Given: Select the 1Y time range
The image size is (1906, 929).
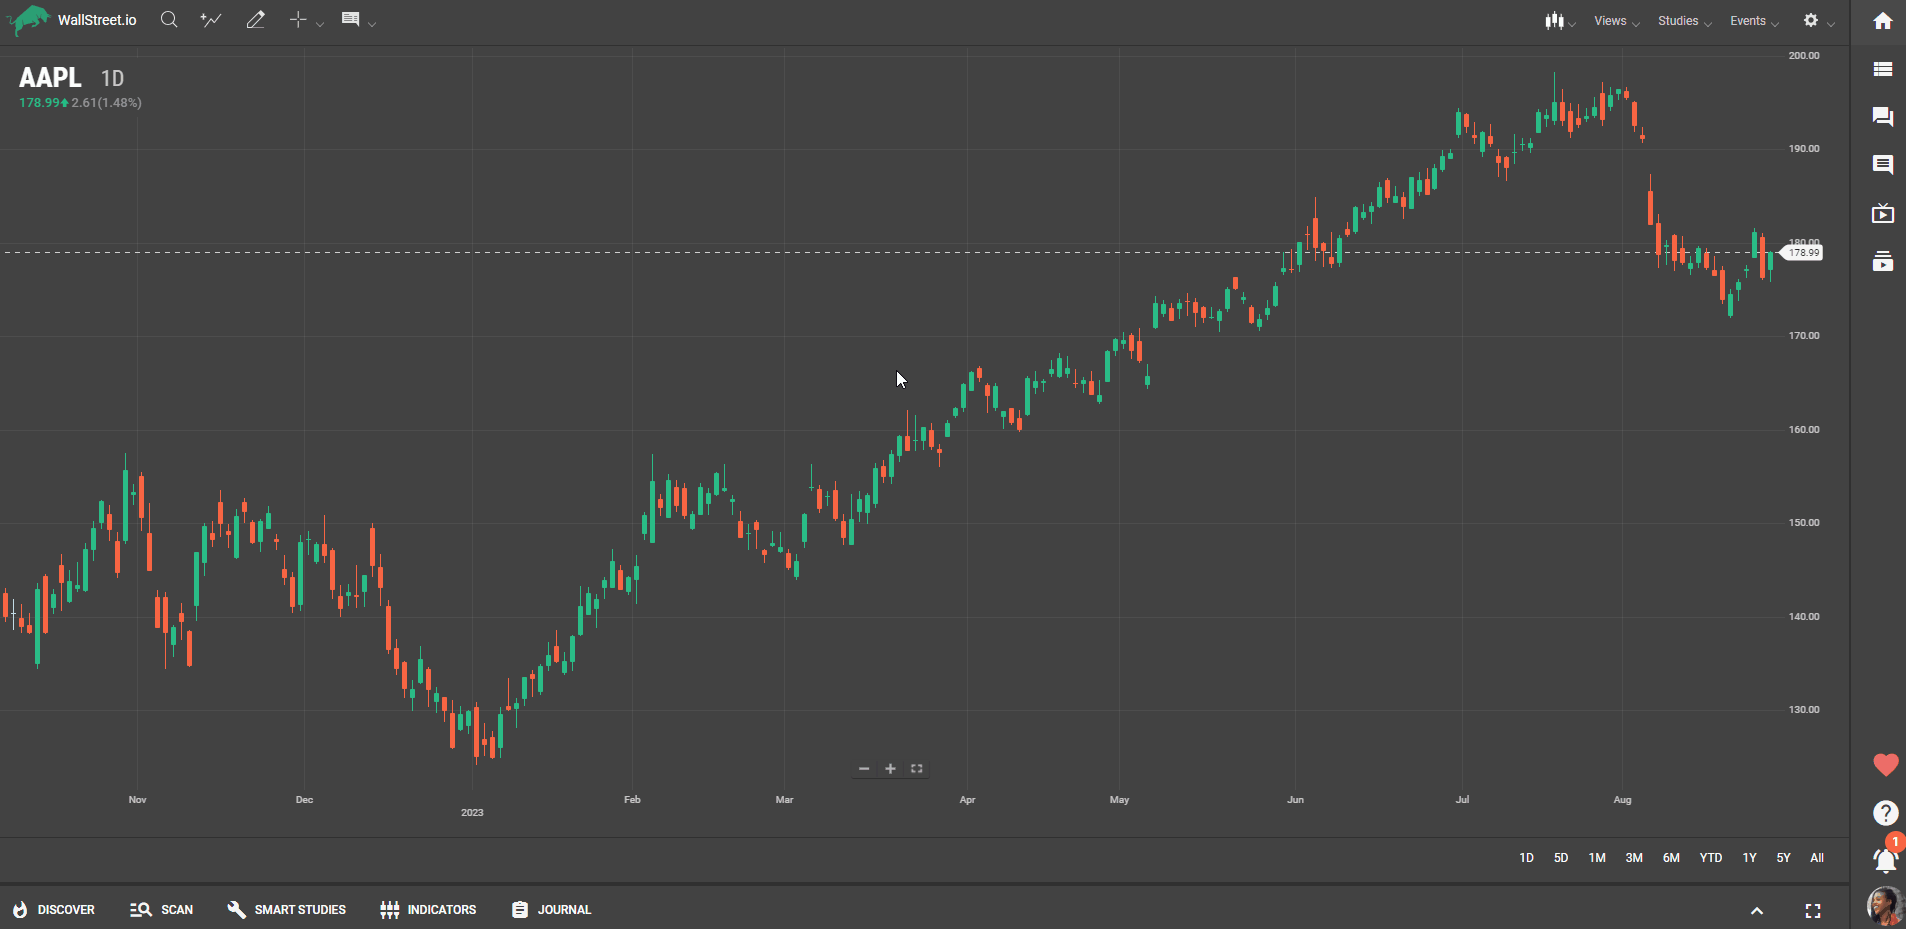Looking at the screenshot, I should pos(1749,858).
